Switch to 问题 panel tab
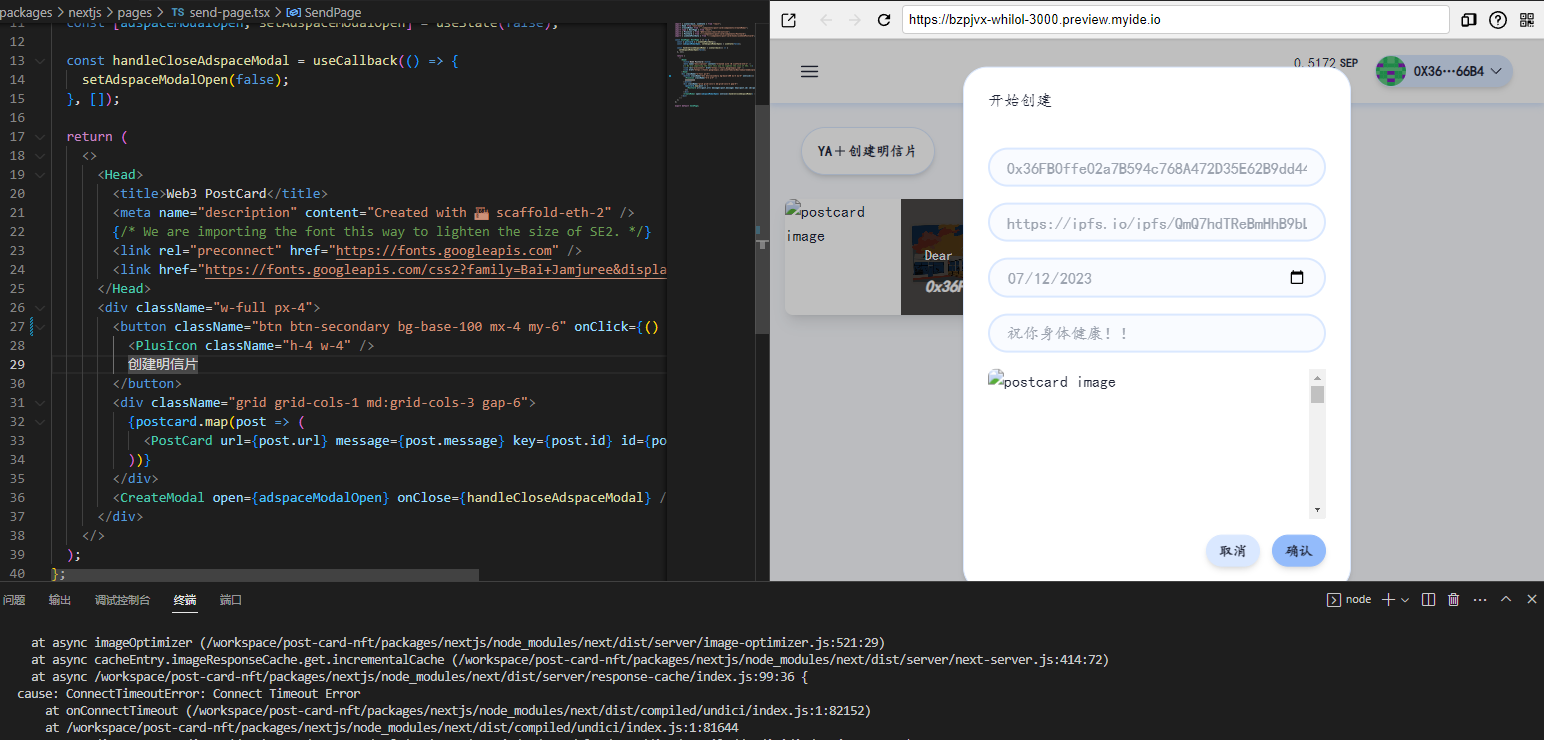Screen dimensions: 1544x740 tap(14, 600)
